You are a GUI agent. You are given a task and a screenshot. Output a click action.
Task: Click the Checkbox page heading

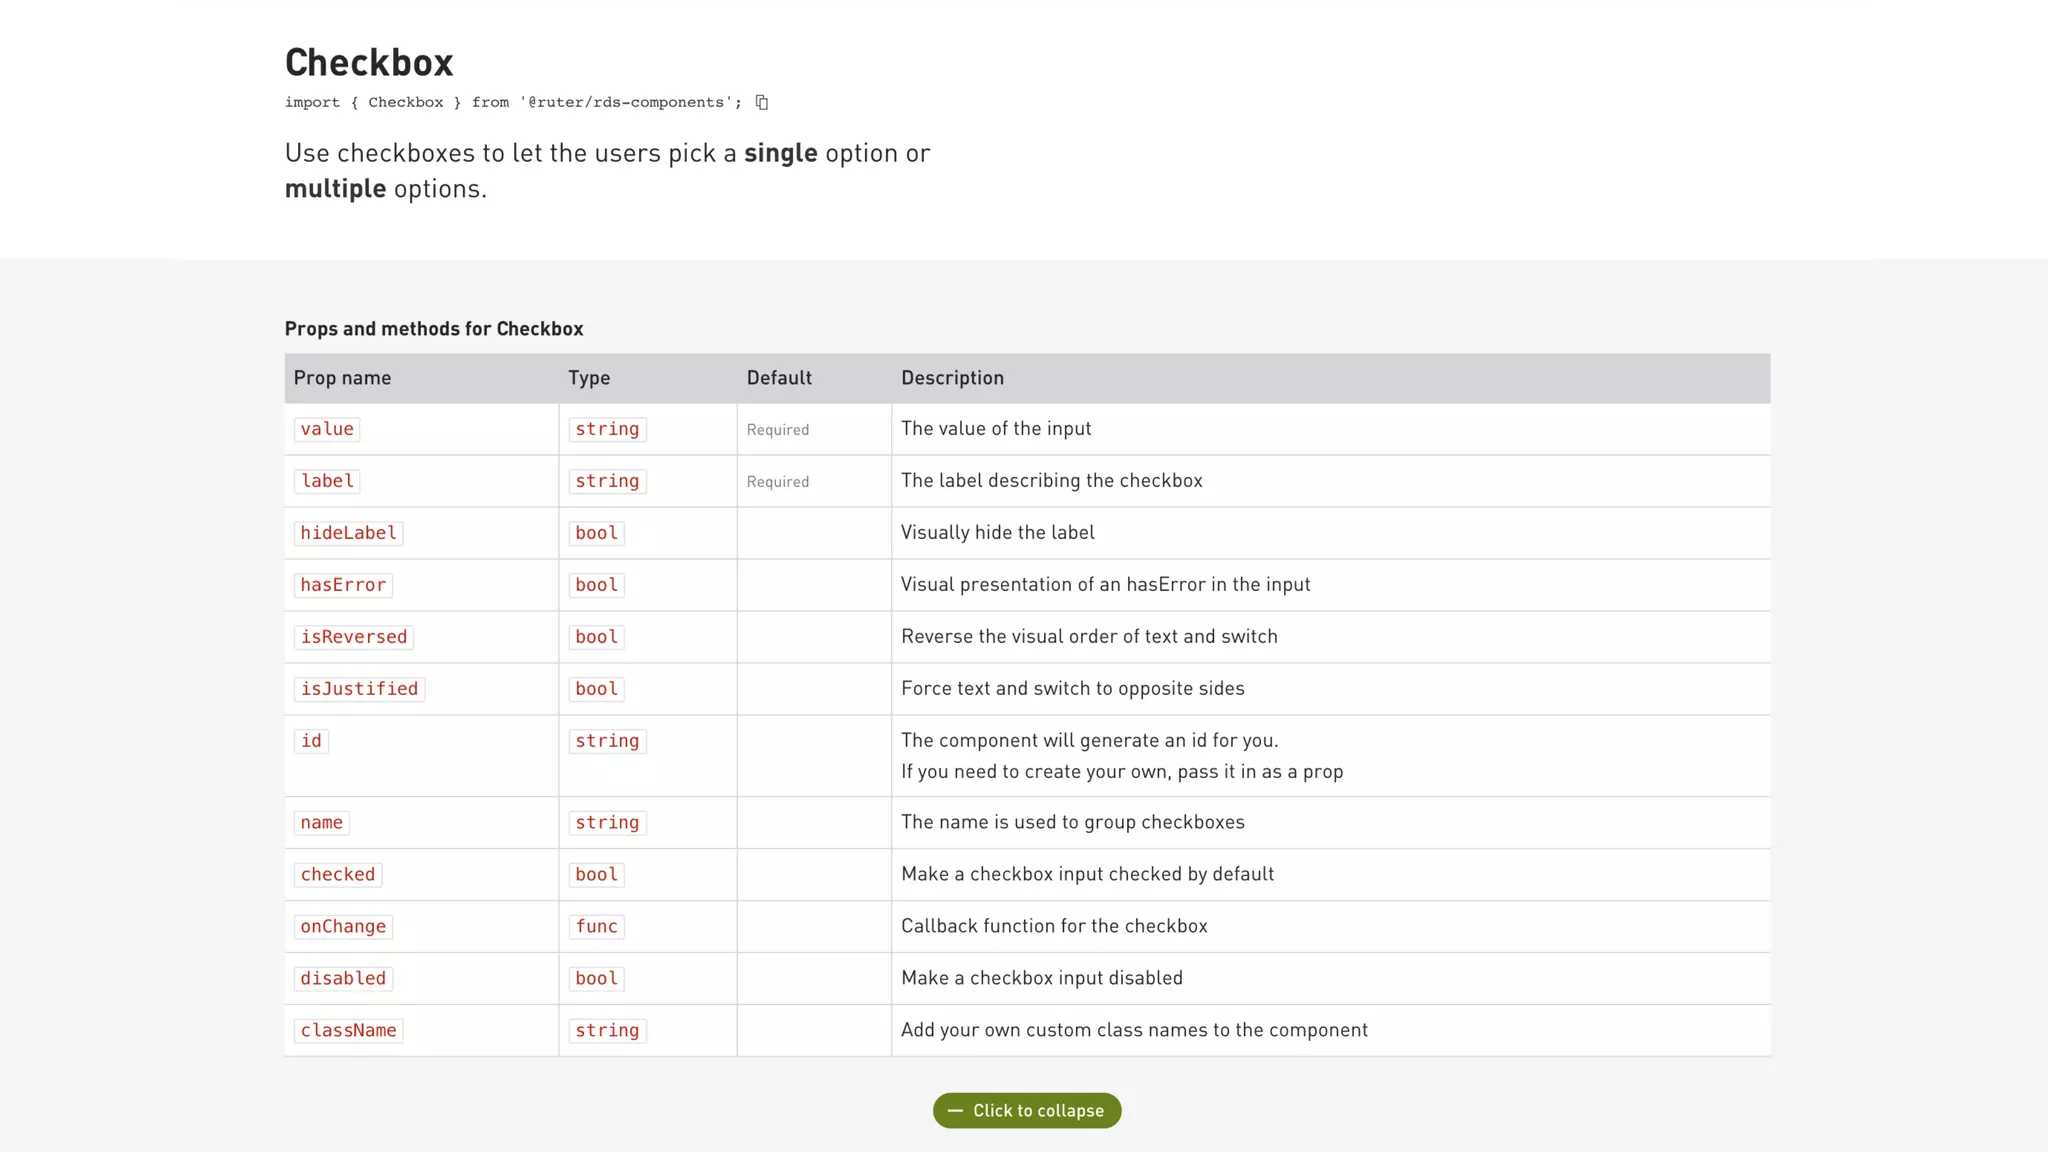[x=369, y=62]
